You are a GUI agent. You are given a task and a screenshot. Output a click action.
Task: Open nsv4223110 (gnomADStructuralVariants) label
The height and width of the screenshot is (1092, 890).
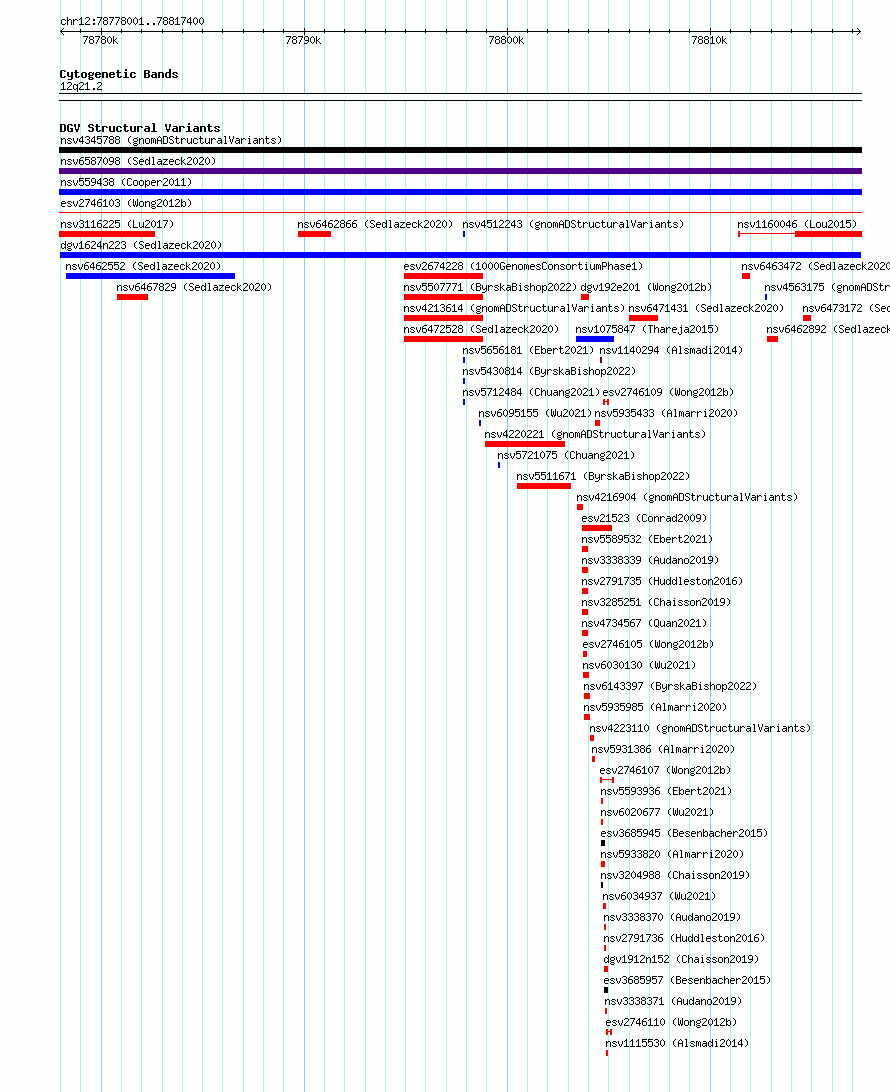(701, 728)
